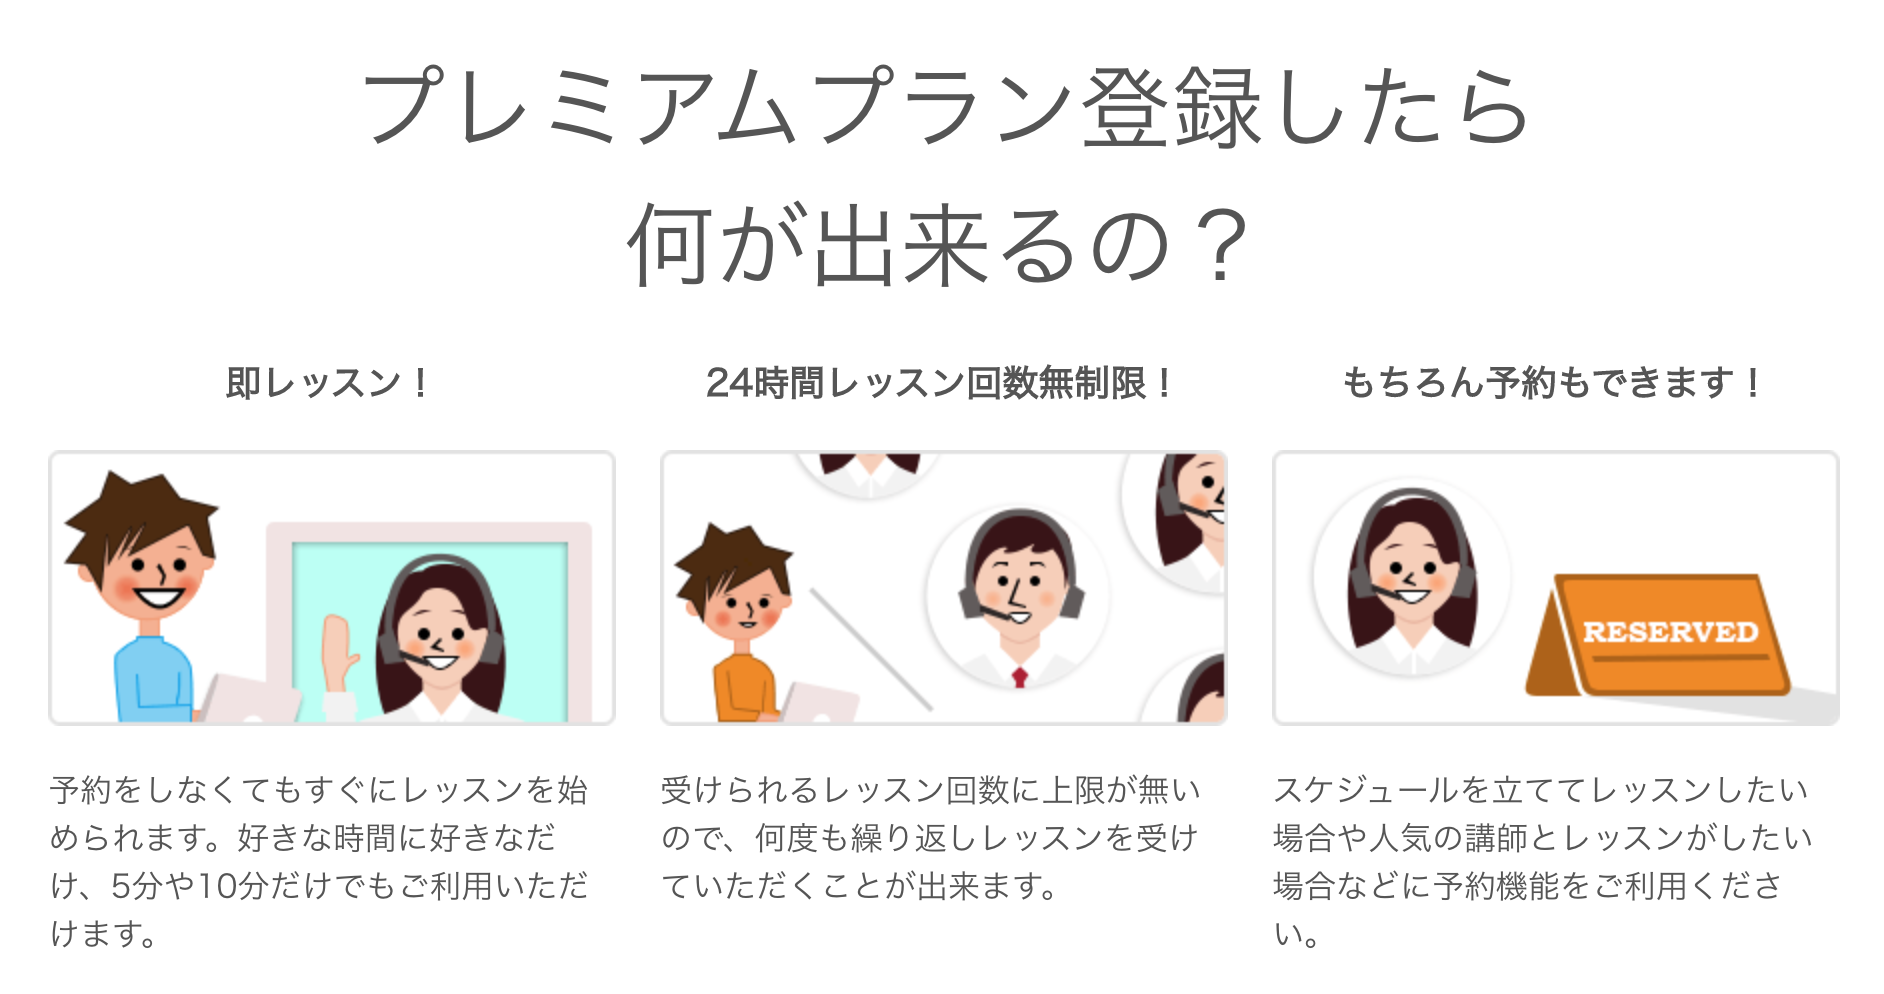The width and height of the screenshot is (1884, 994).
Task: Click the boy in the blue shirt
Action: pyautogui.click(x=140, y=596)
